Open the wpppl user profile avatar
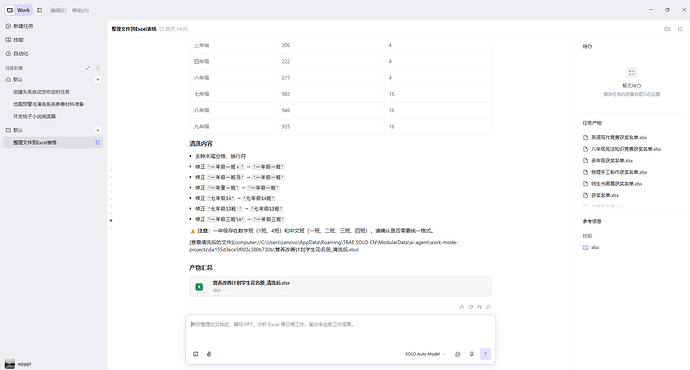 (x=10, y=364)
